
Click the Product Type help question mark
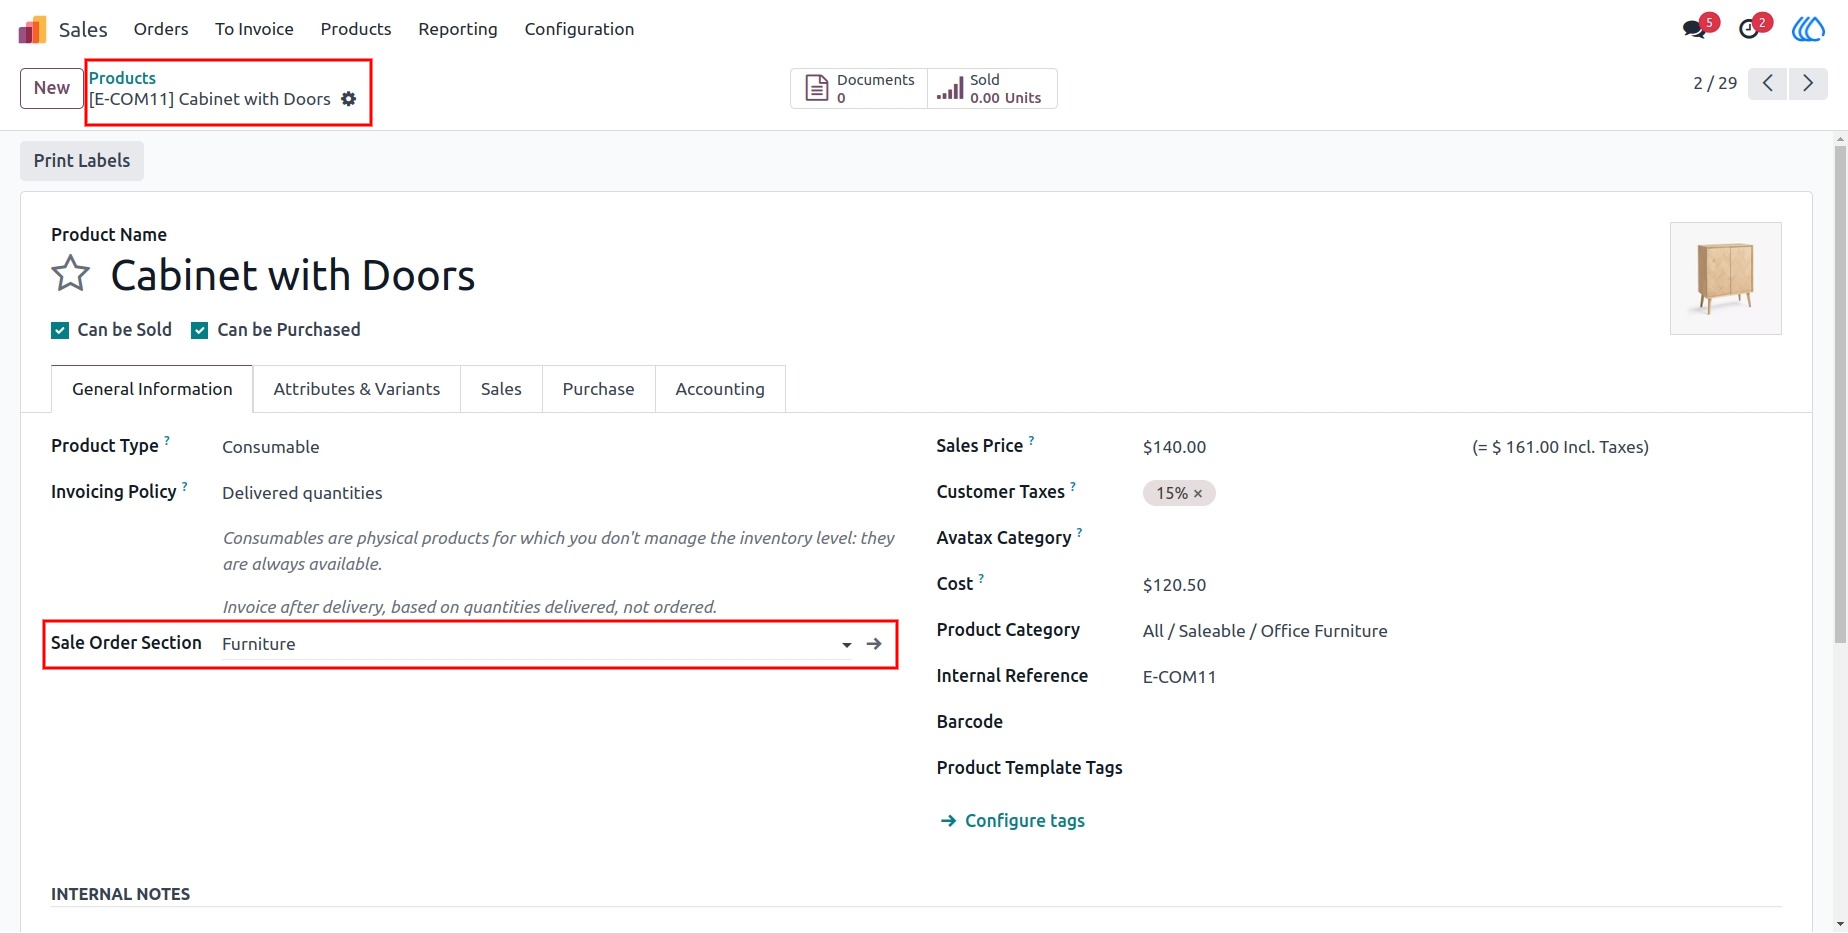coord(167,440)
